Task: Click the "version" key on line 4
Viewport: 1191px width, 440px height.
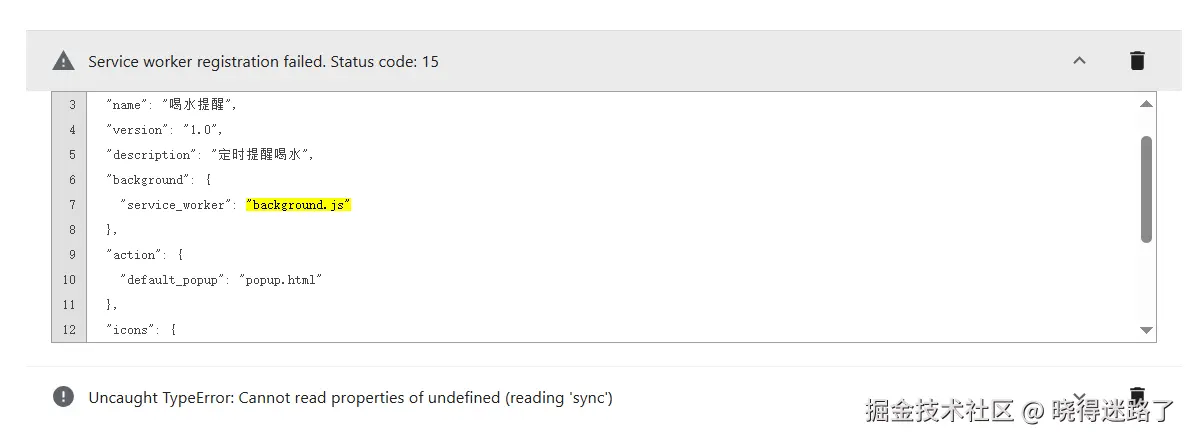Action: pos(138,130)
